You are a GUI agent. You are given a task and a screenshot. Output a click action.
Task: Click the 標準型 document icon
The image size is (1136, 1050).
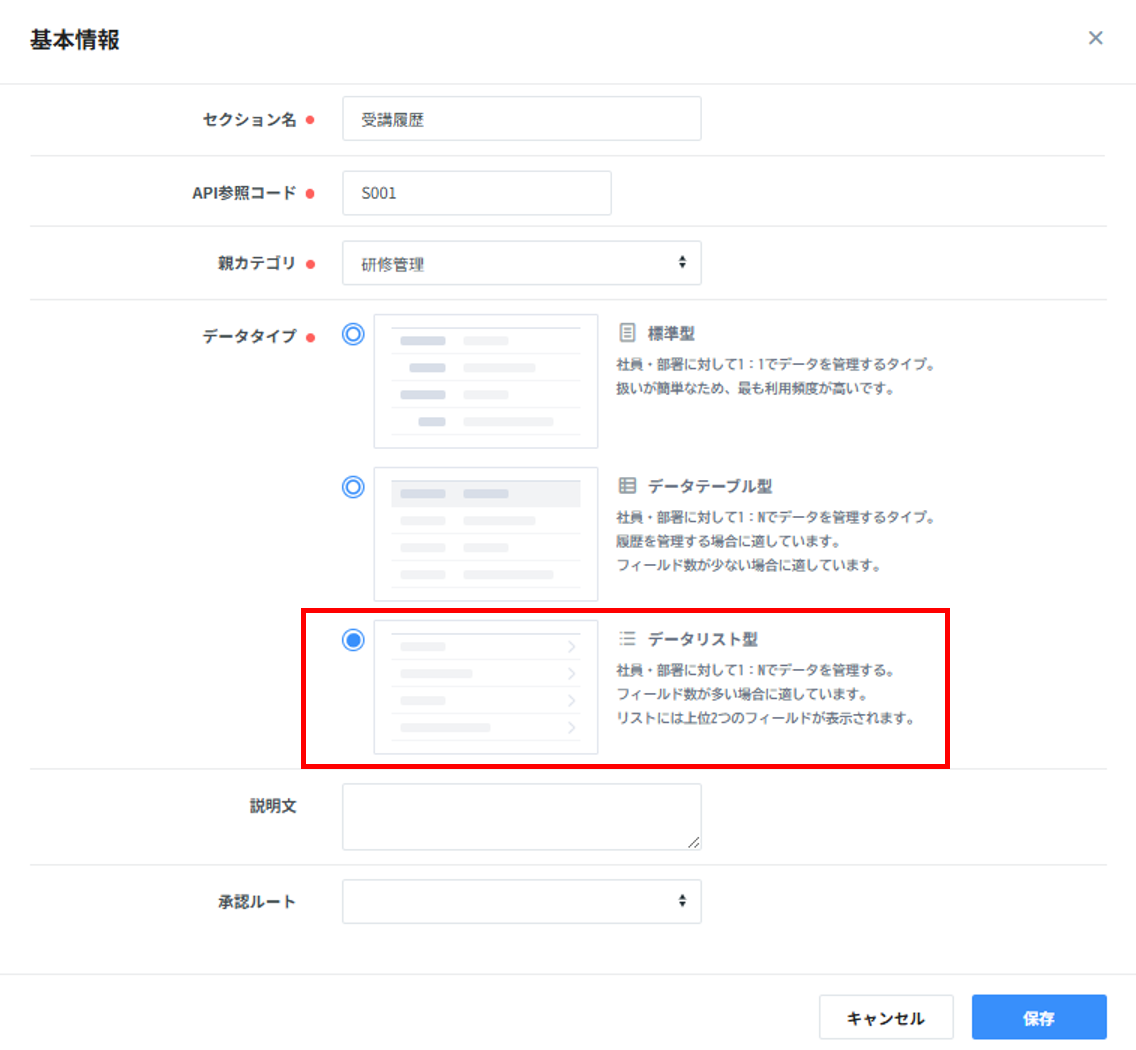click(627, 332)
